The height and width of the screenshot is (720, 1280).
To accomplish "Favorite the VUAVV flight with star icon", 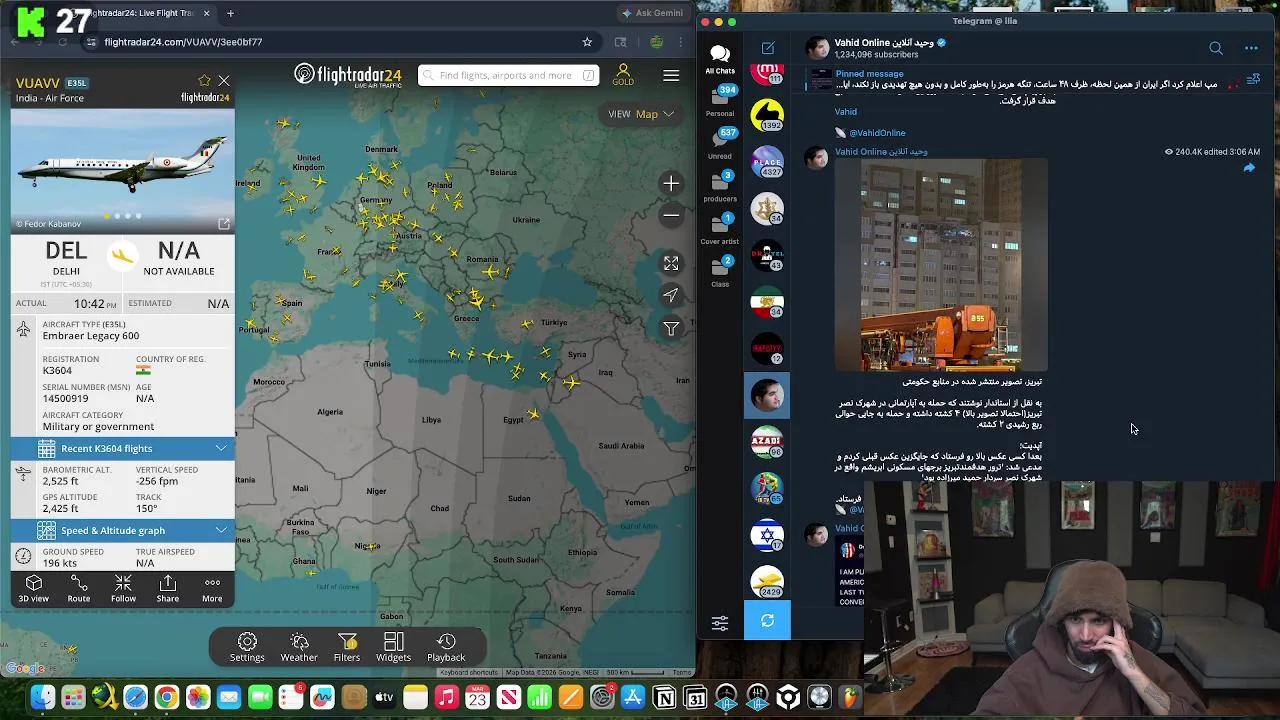I will (x=204, y=81).
